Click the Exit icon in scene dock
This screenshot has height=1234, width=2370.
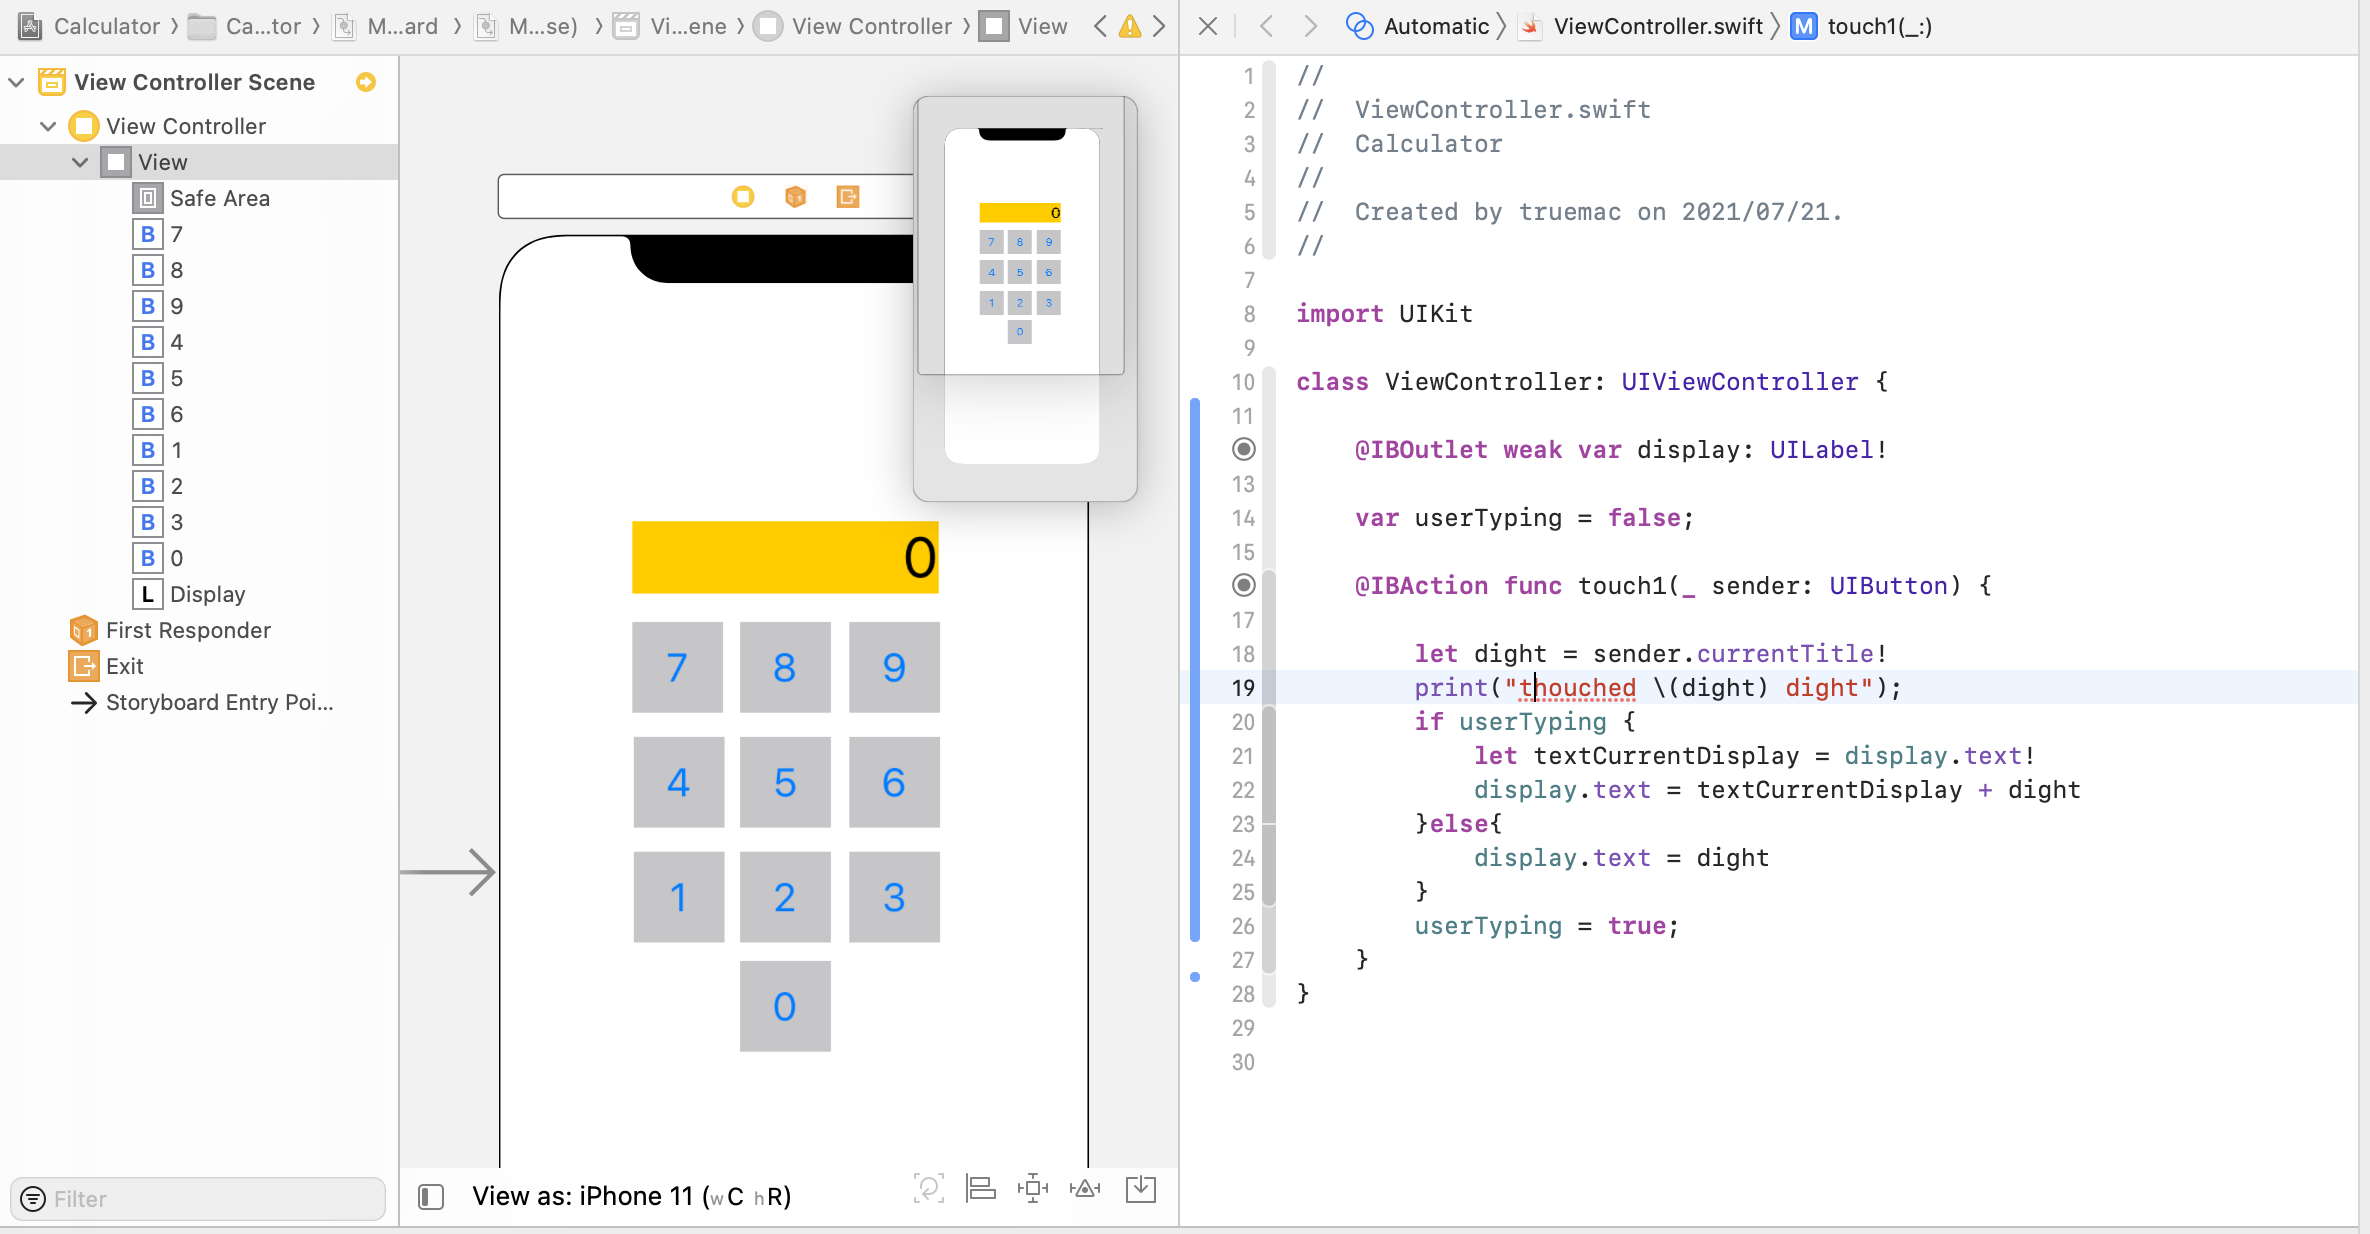(848, 197)
